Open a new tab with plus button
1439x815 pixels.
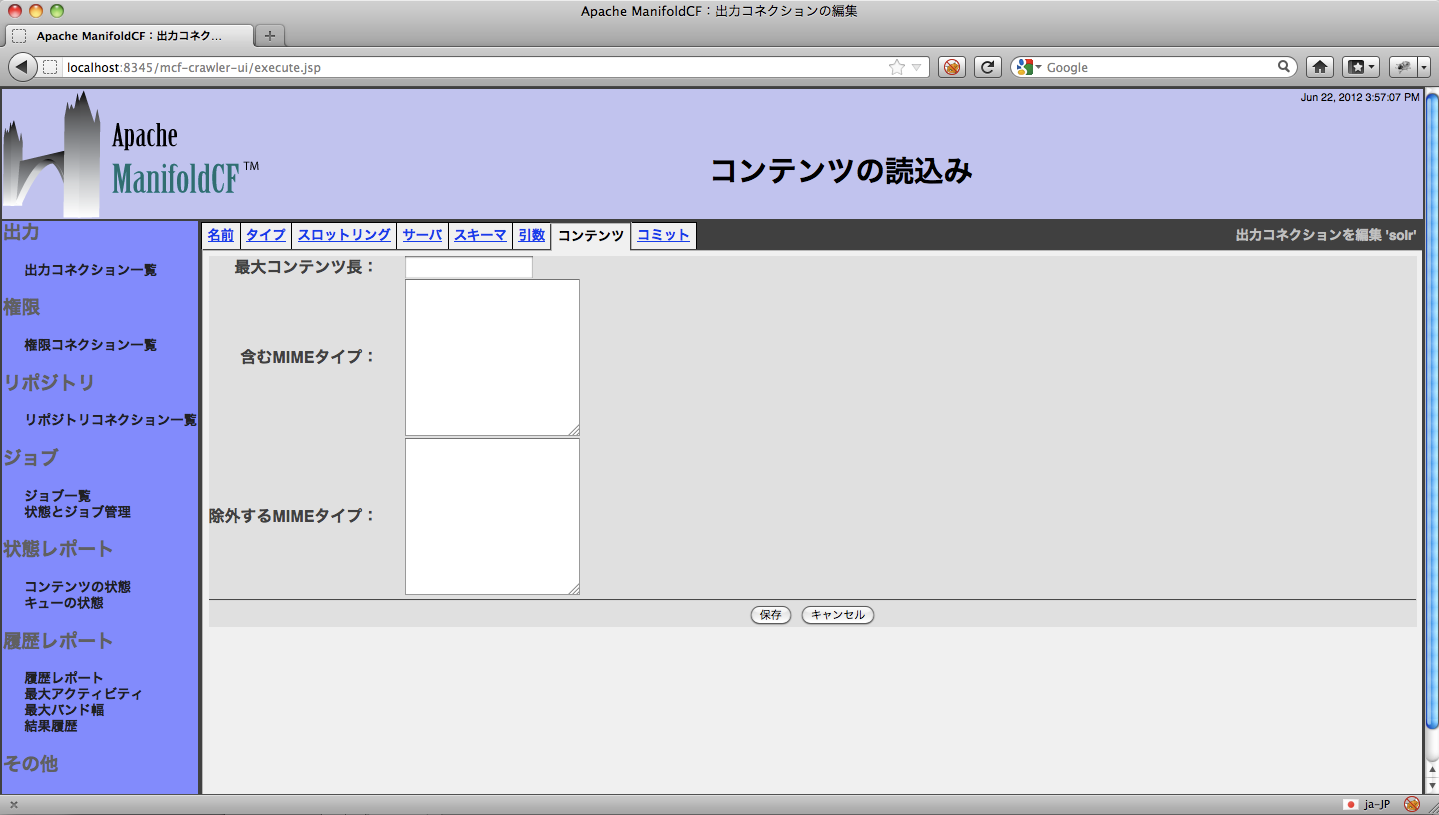(x=269, y=35)
